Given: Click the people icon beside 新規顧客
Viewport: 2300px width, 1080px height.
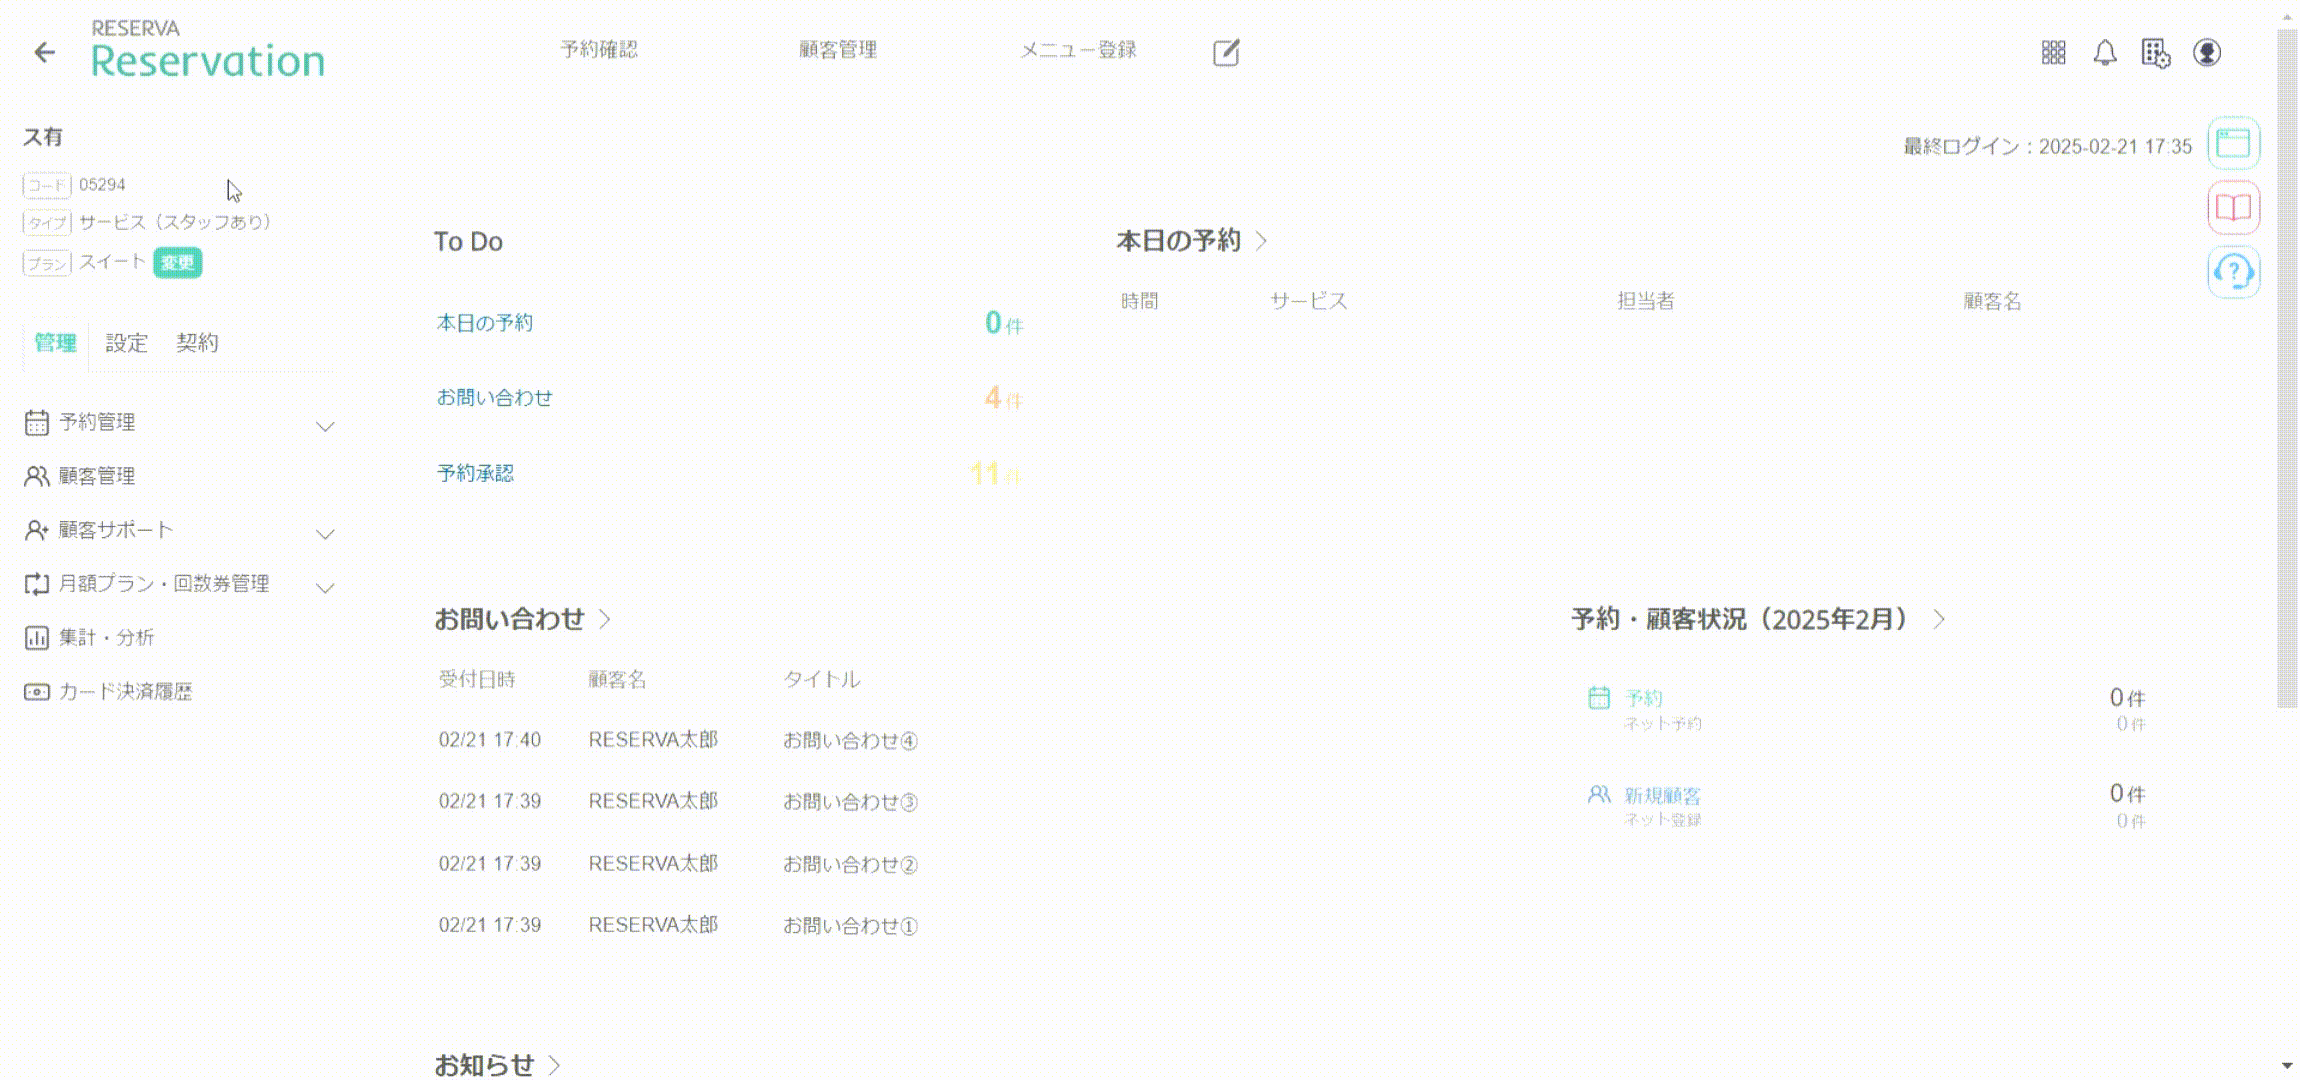Looking at the screenshot, I should [x=1599, y=794].
